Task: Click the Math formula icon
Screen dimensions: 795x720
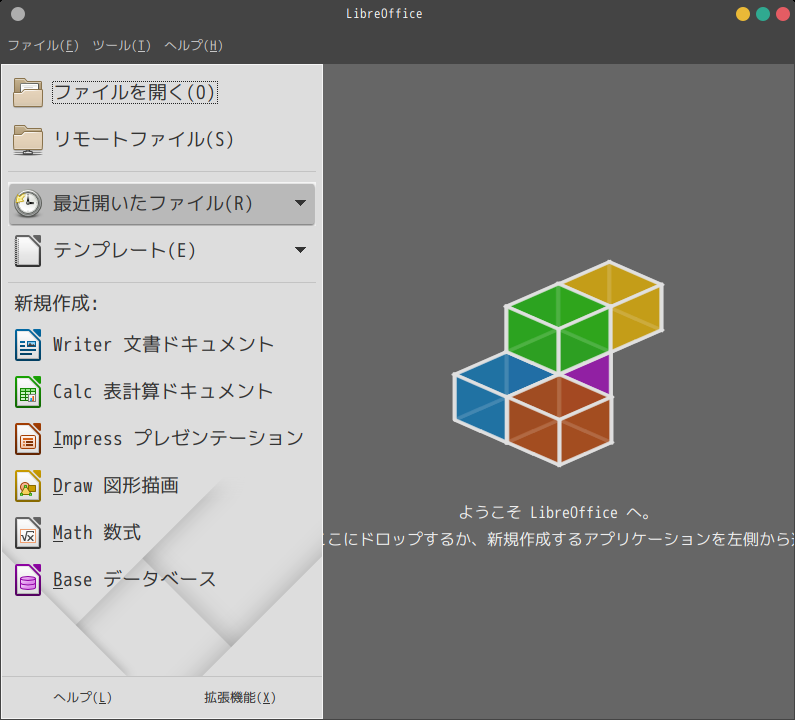Action: (x=28, y=533)
